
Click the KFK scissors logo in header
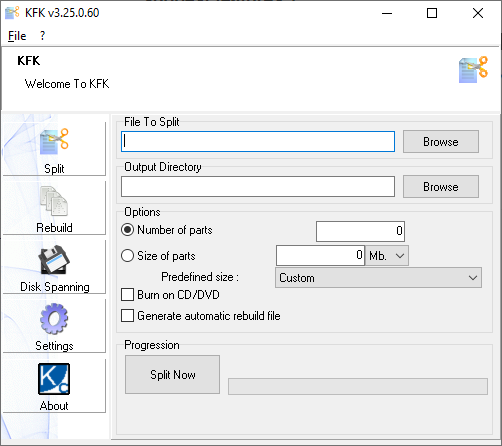point(473,70)
